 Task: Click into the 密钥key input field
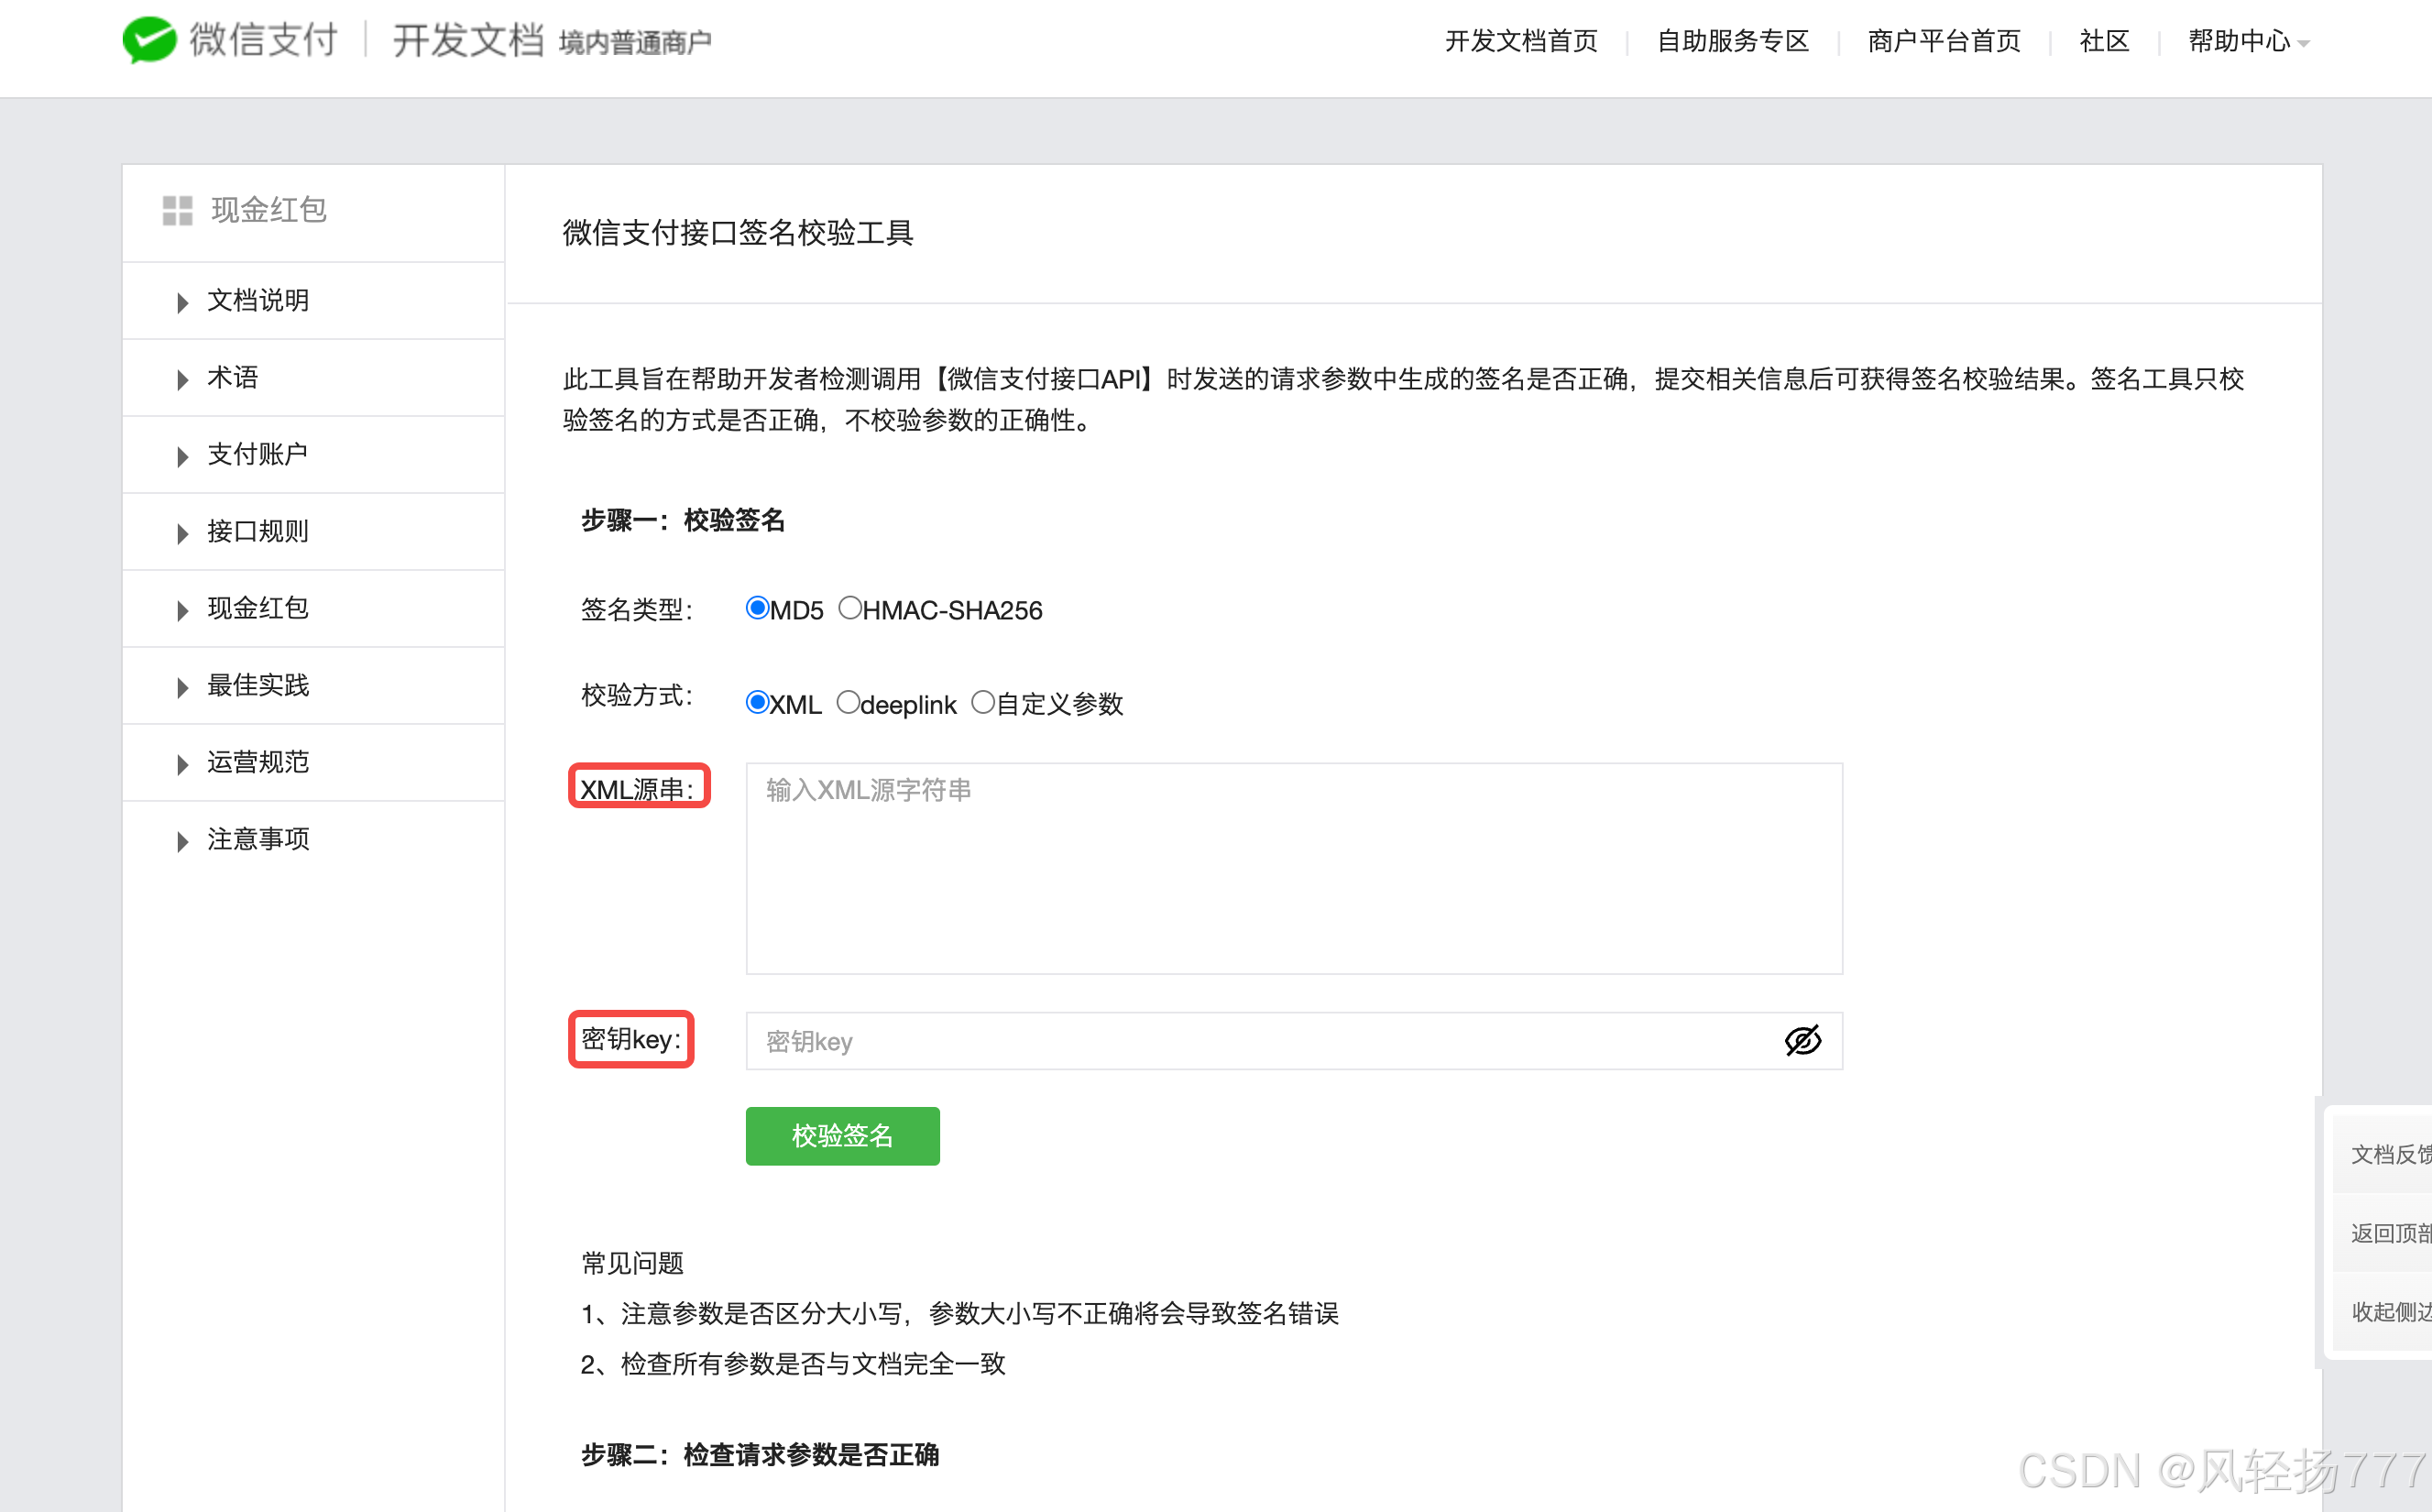pyautogui.click(x=1260, y=1041)
